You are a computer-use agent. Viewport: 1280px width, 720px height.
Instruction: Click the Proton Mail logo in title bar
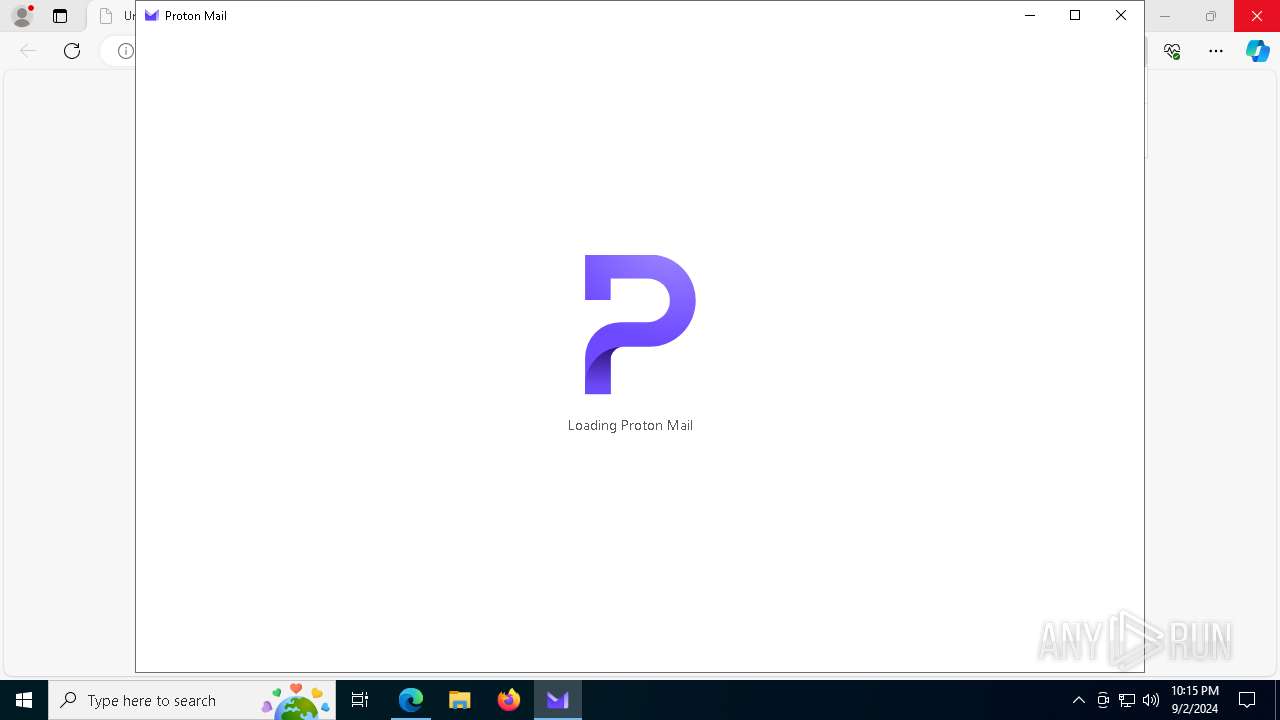[x=152, y=16]
